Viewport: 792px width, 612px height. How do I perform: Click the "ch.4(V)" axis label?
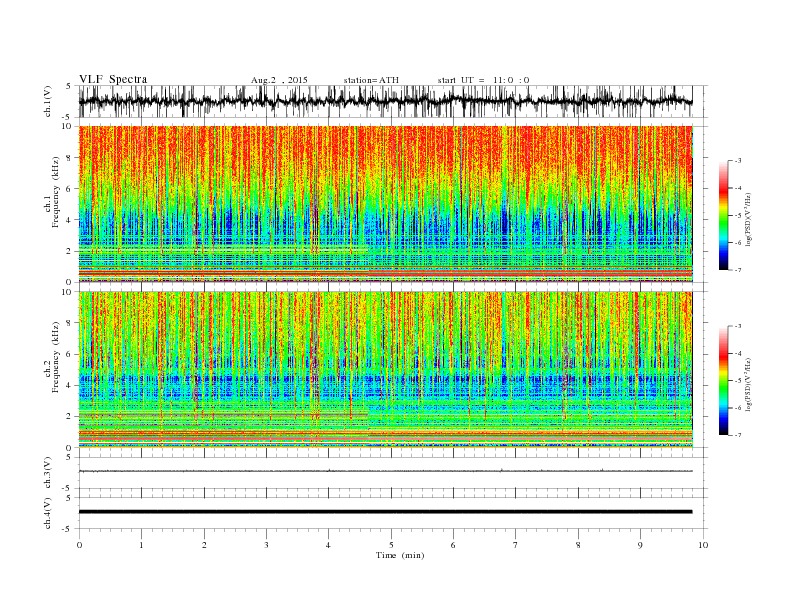(47, 514)
